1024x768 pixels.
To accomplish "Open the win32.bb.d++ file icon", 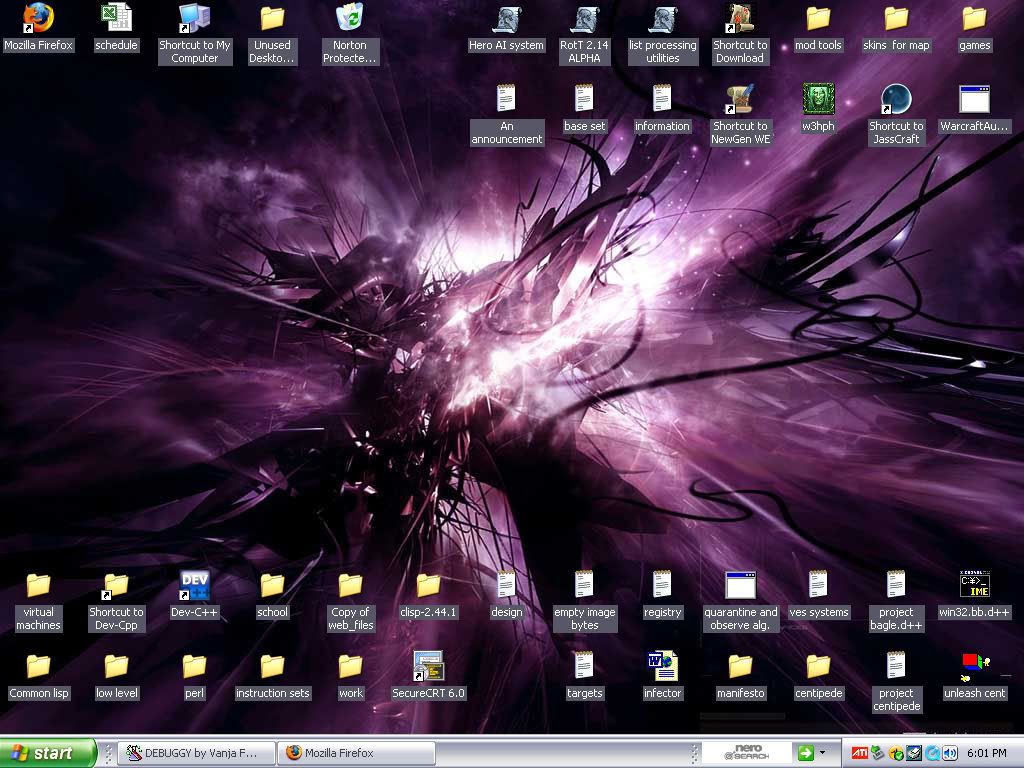I will pyautogui.click(x=974, y=585).
